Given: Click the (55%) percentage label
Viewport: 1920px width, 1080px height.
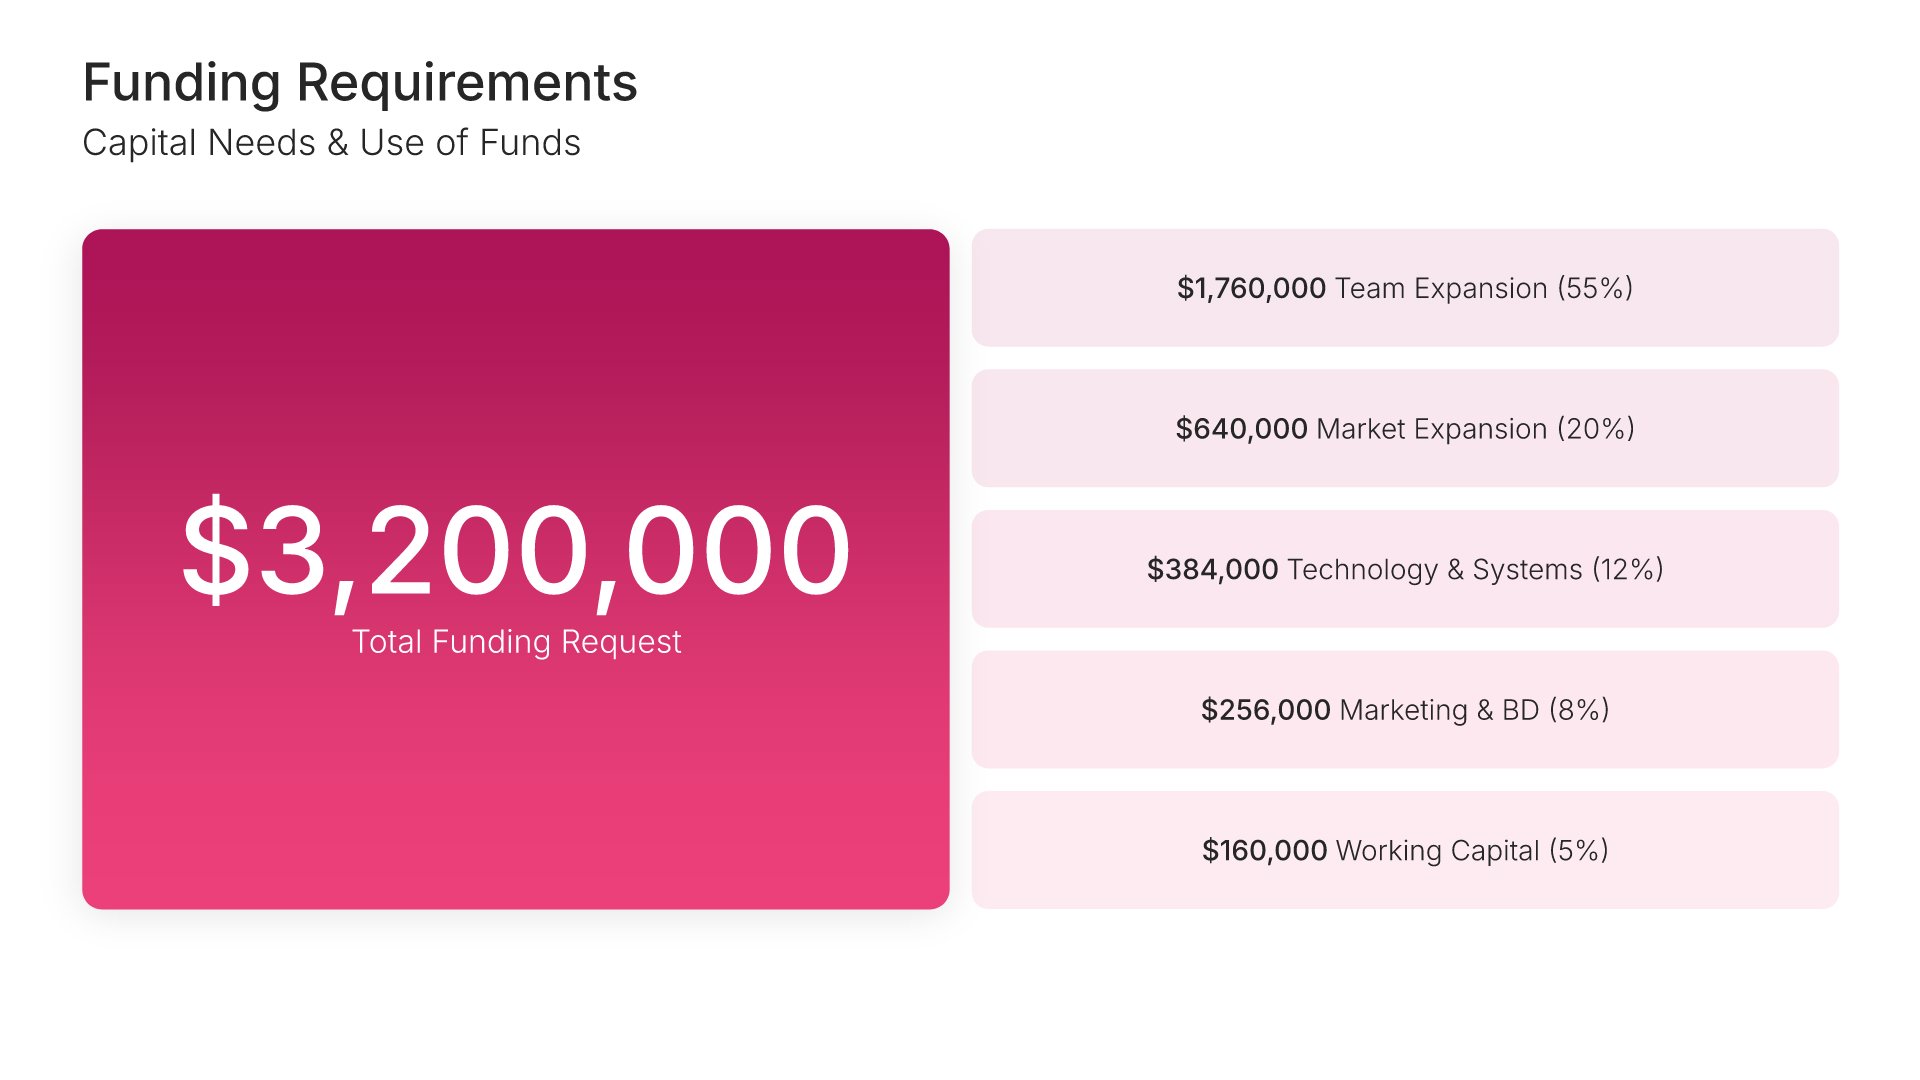Looking at the screenshot, I should (1595, 288).
